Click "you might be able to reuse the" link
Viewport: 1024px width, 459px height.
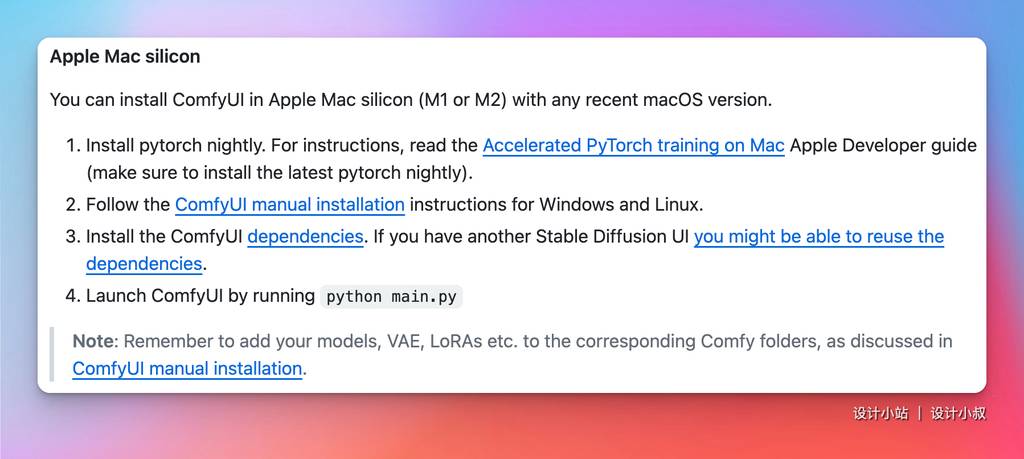click(x=818, y=236)
